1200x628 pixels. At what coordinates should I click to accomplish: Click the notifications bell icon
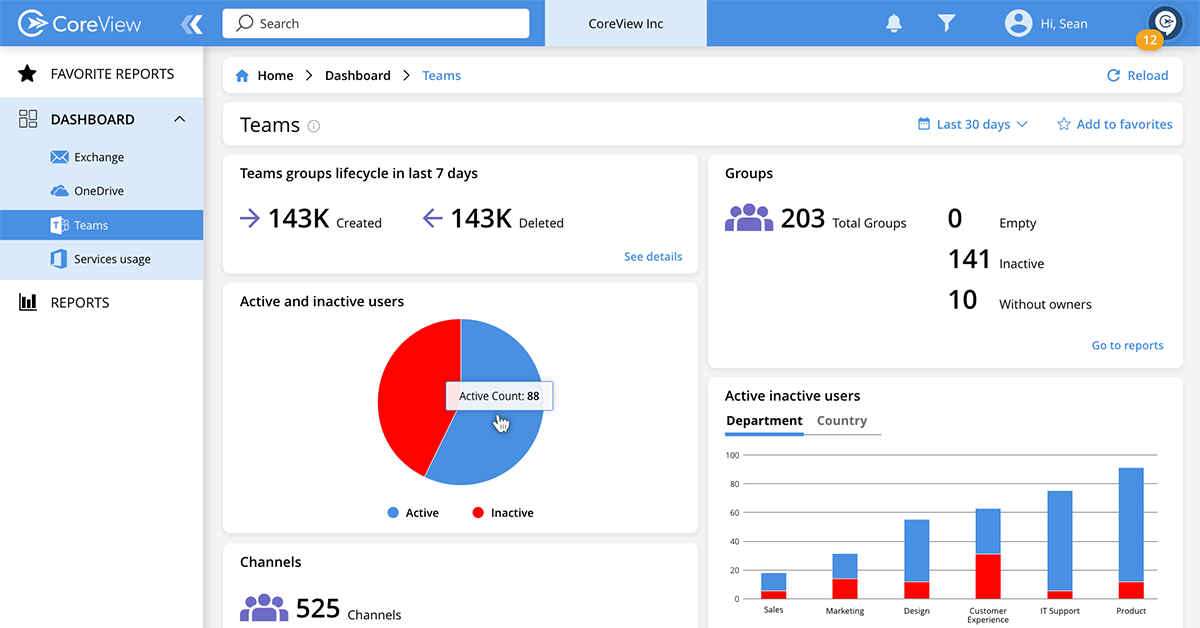click(893, 22)
